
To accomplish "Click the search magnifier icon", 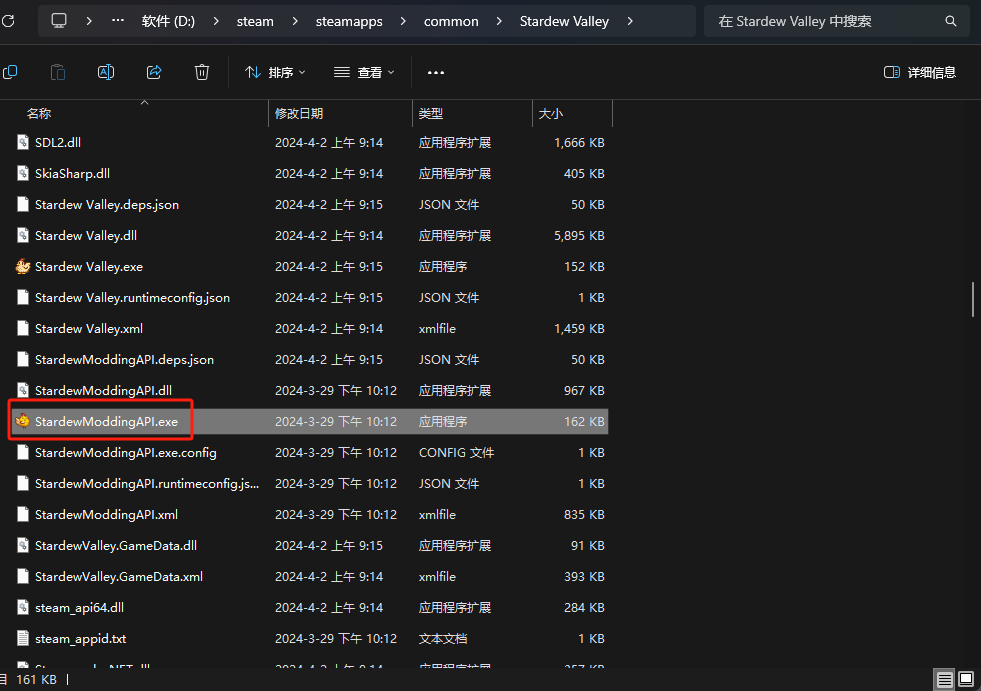I will point(950,21).
